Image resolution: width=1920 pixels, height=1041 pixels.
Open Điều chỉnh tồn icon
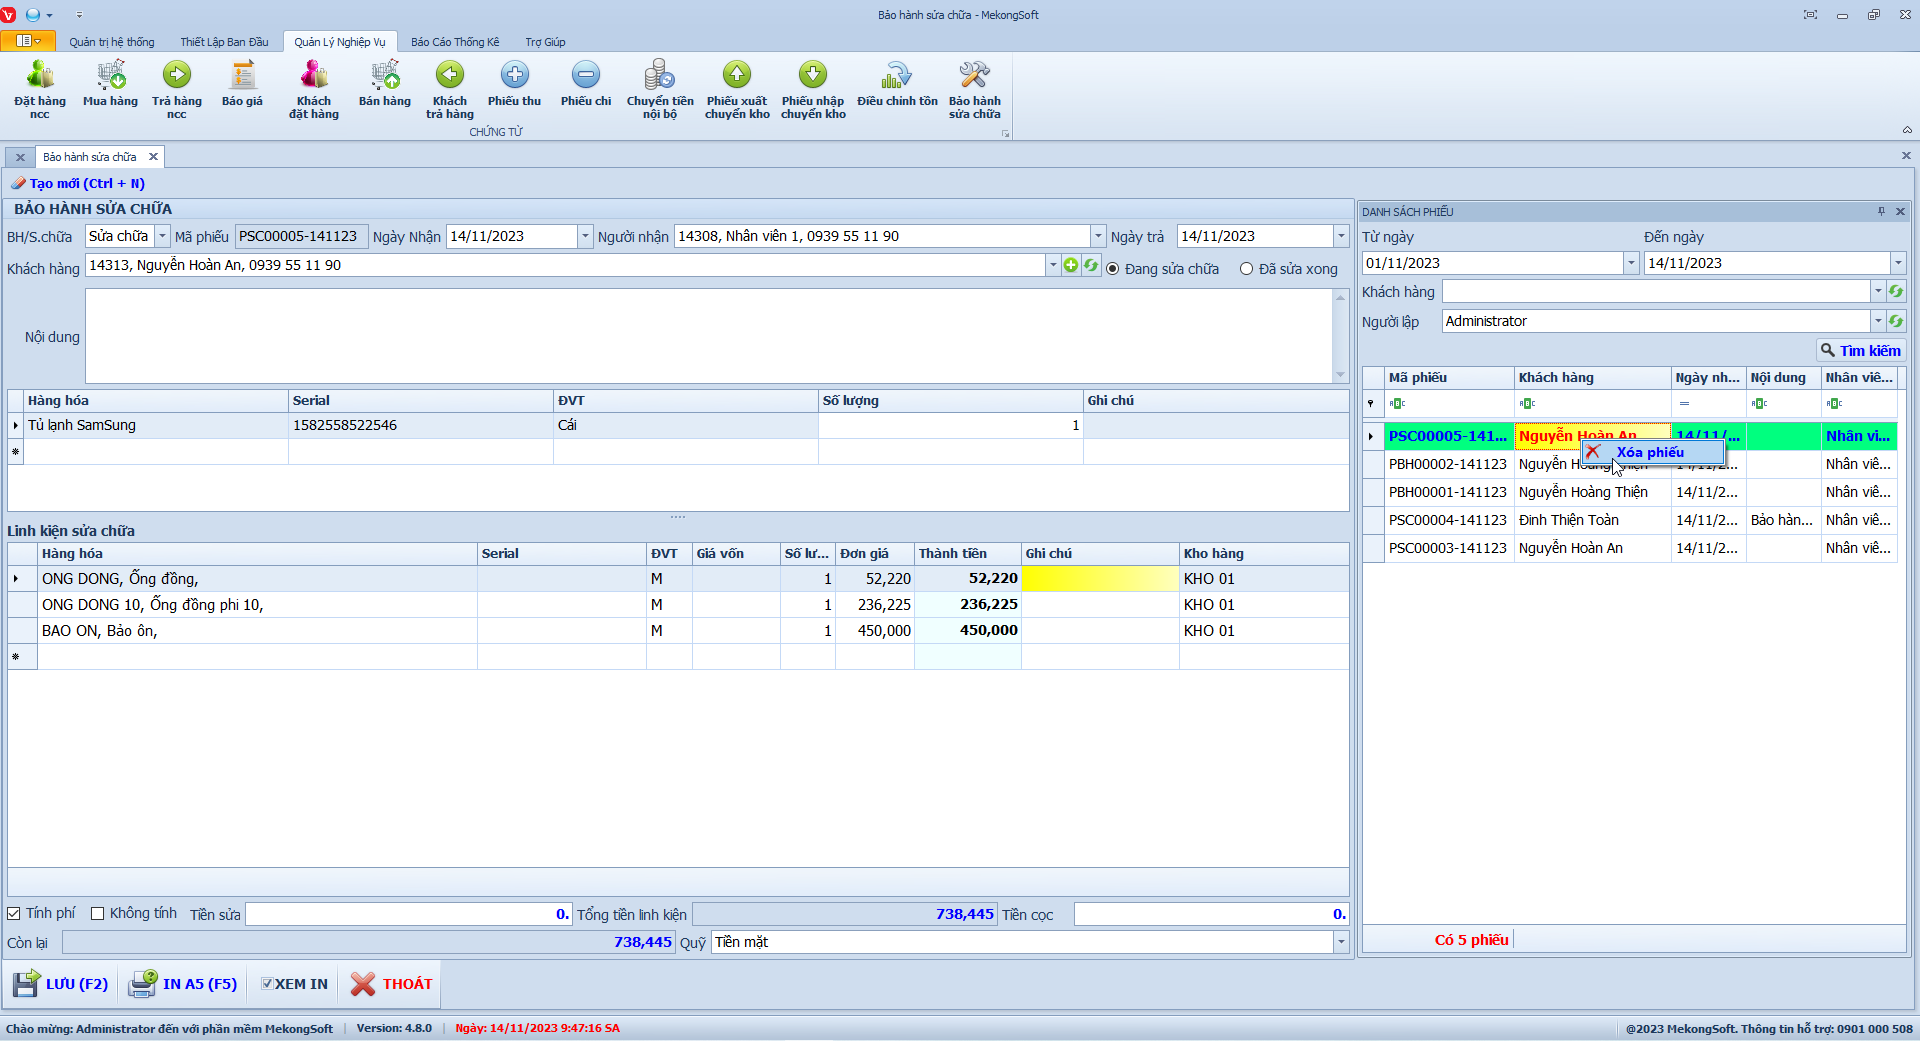point(897,76)
